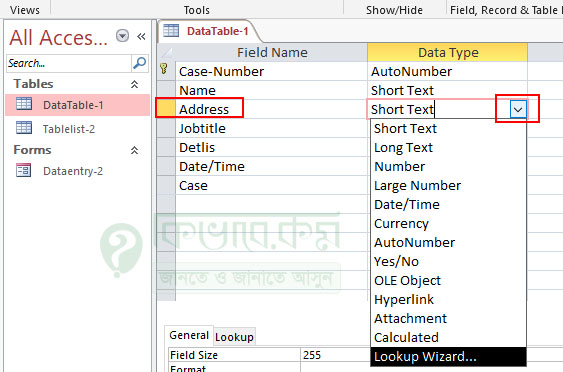Choose Number from the data type list
This screenshot has height=372, width=563.
point(448,166)
